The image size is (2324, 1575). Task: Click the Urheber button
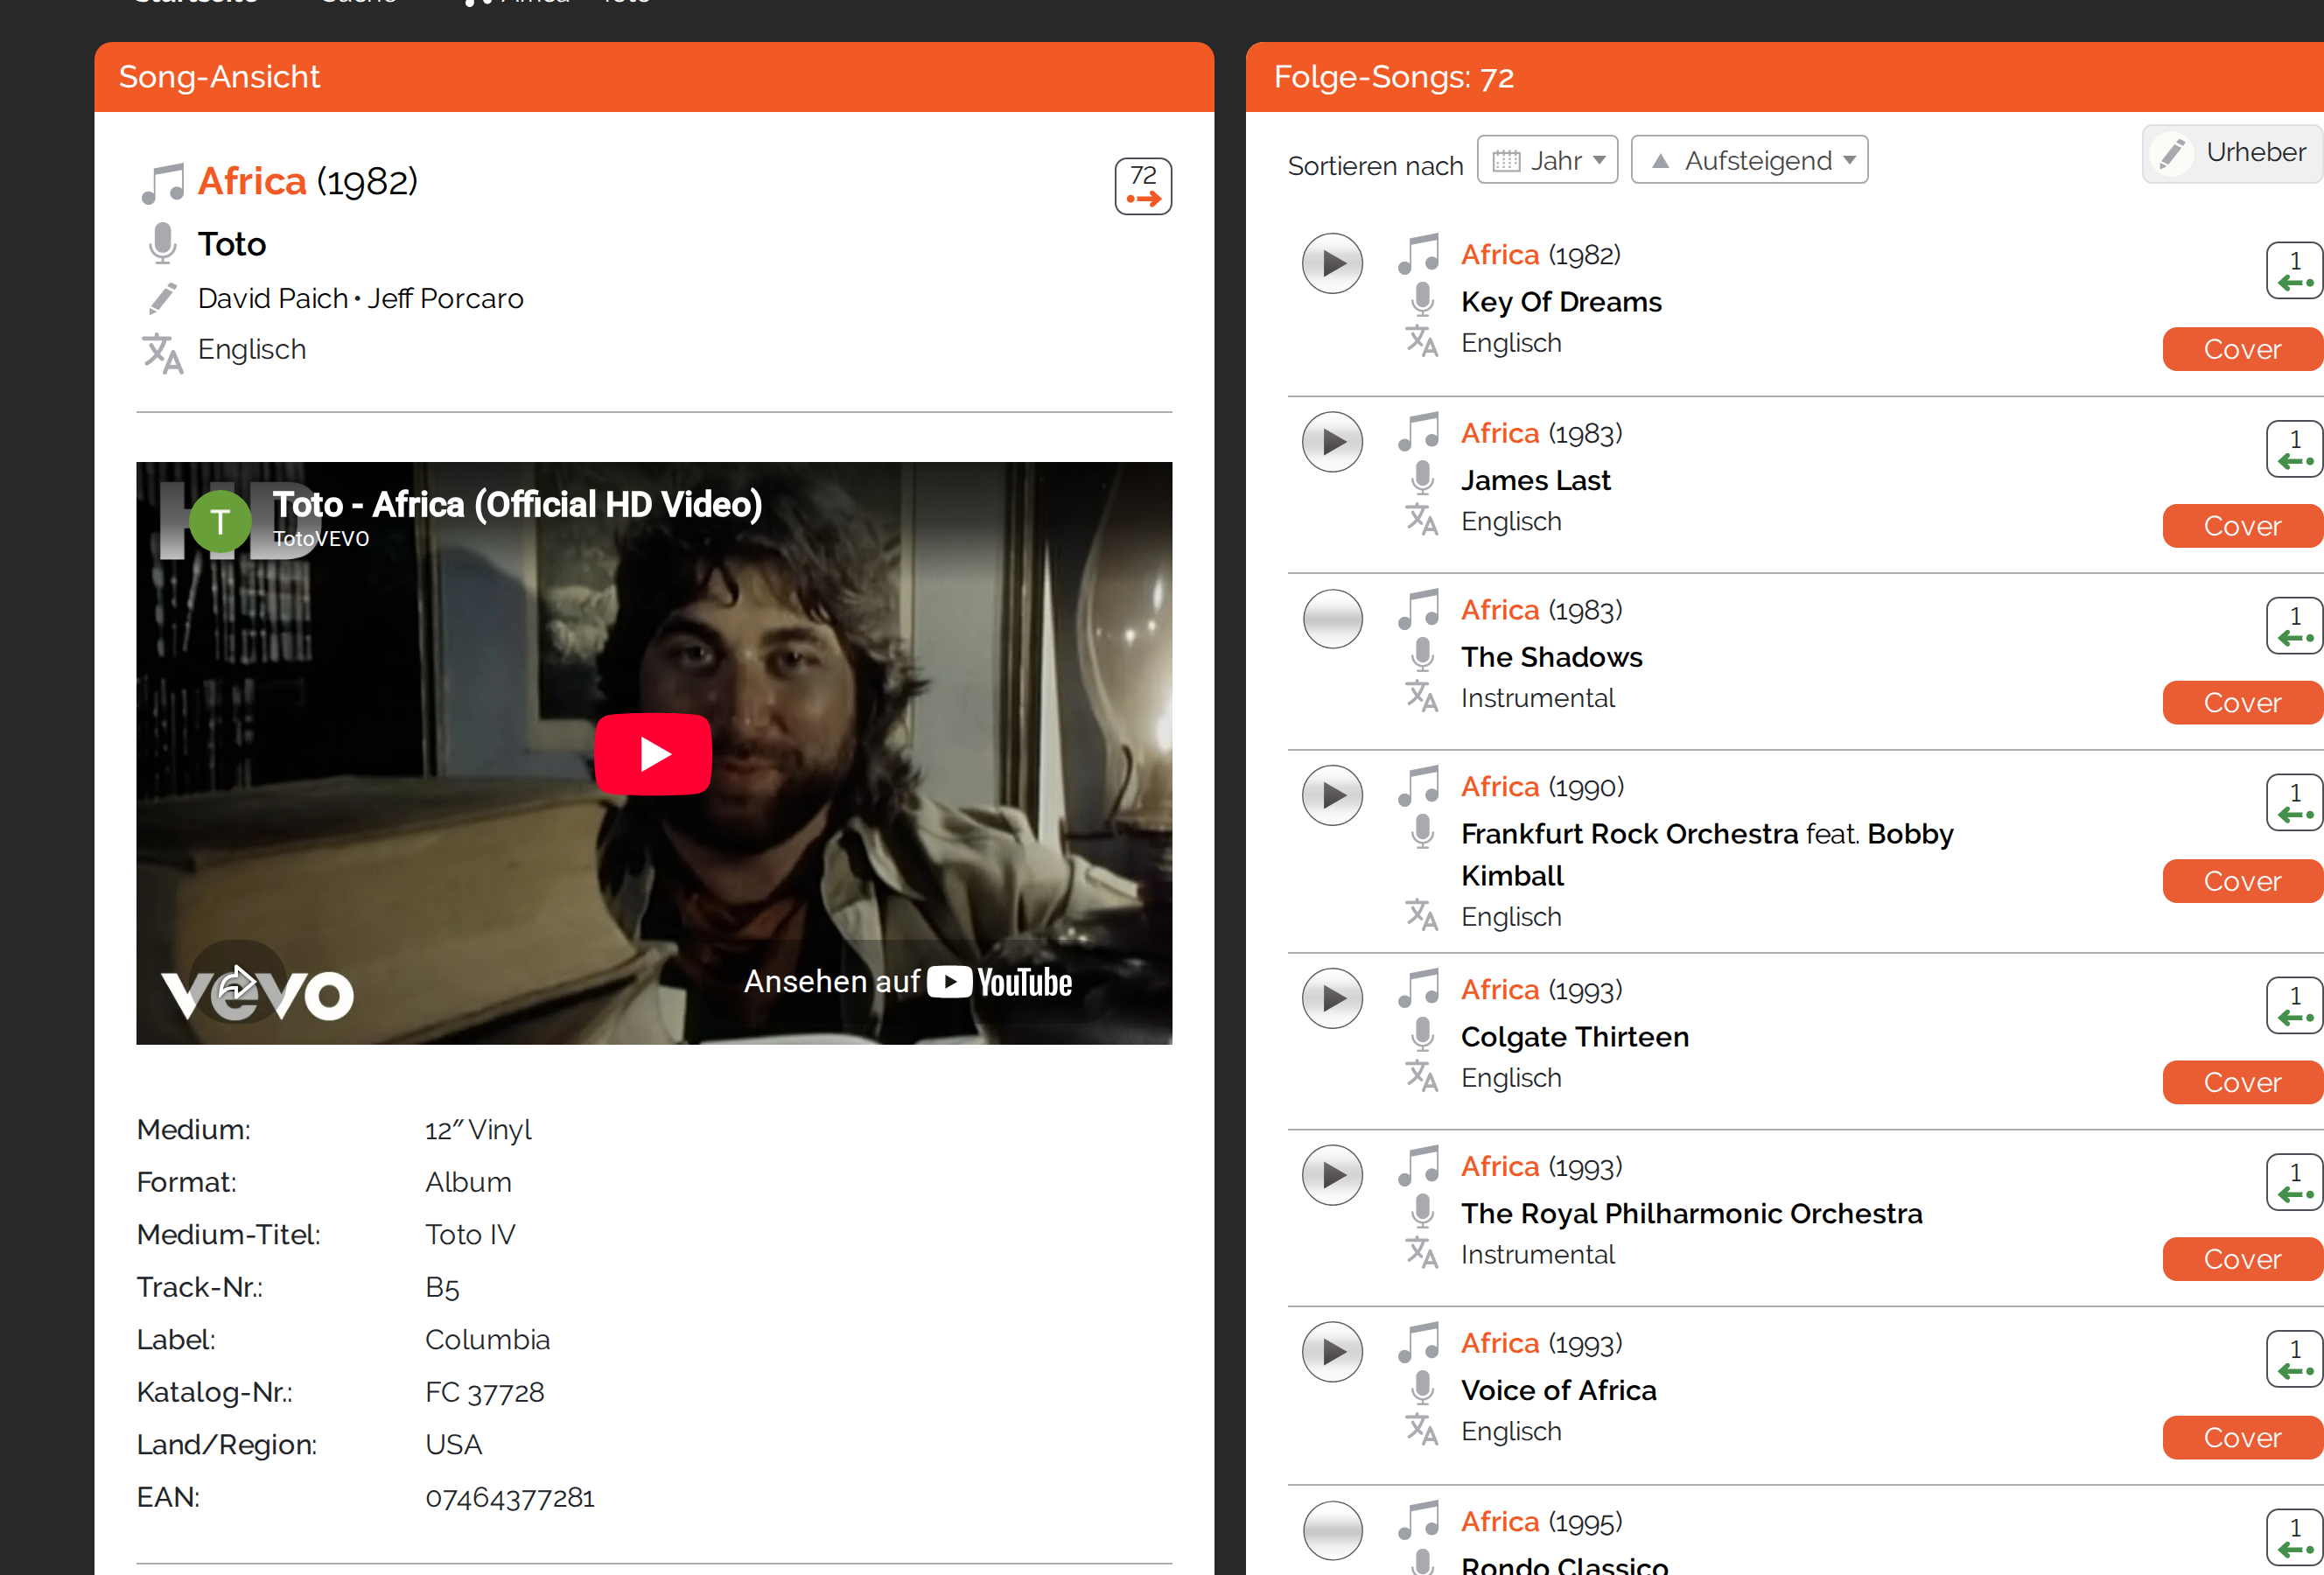pyautogui.click(x=2233, y=154)
